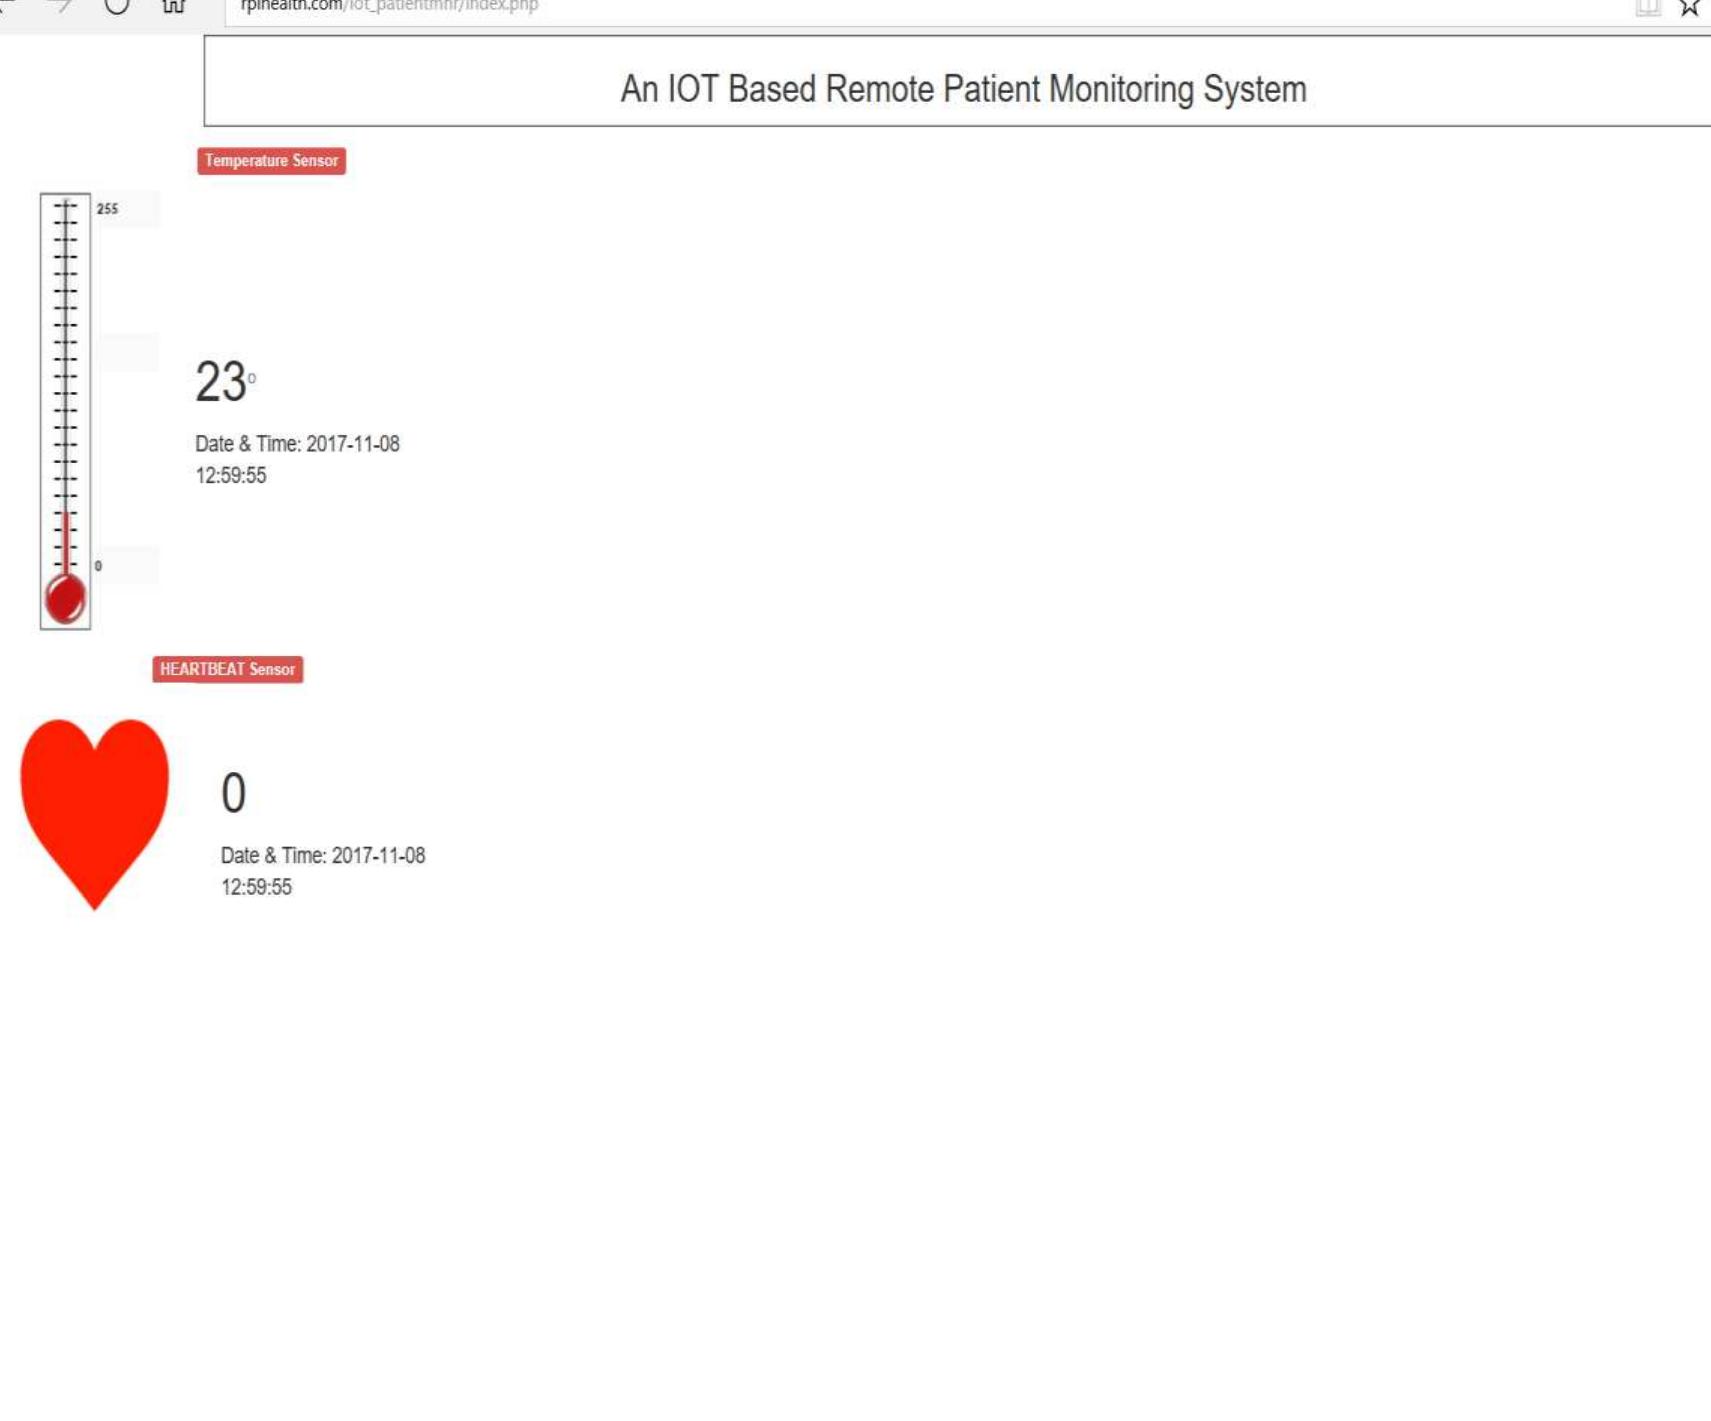Image resolution: width=1711 pixels, height=1421 pixels.
Task: Click the 23° temperature reading
Action: 224,382
